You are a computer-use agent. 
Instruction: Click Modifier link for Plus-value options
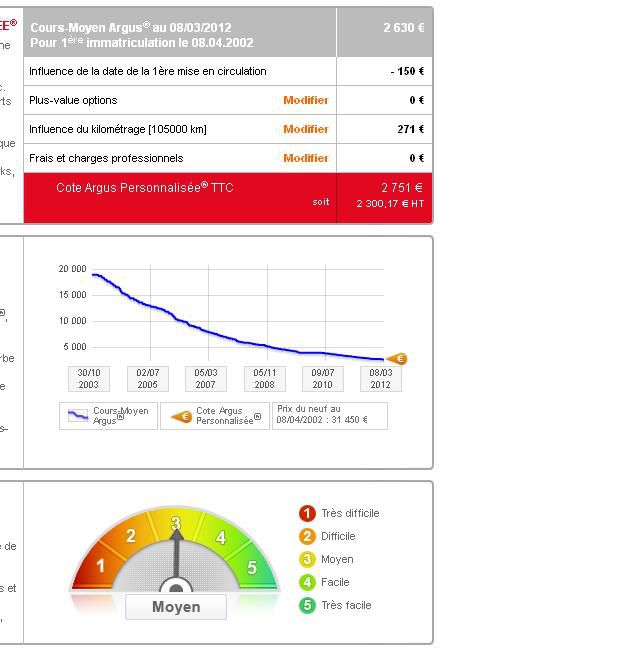pyautogui.click(x=305, y=100)
